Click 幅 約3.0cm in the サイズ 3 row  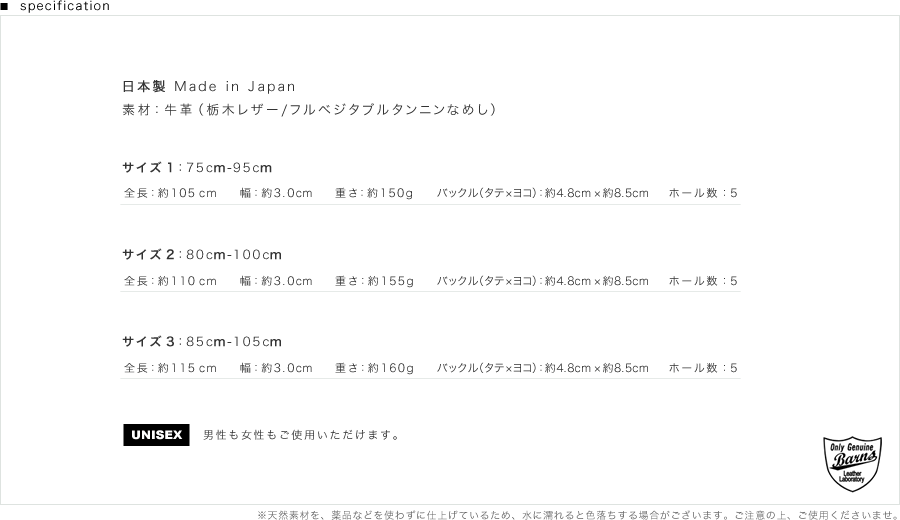point(276,368)
